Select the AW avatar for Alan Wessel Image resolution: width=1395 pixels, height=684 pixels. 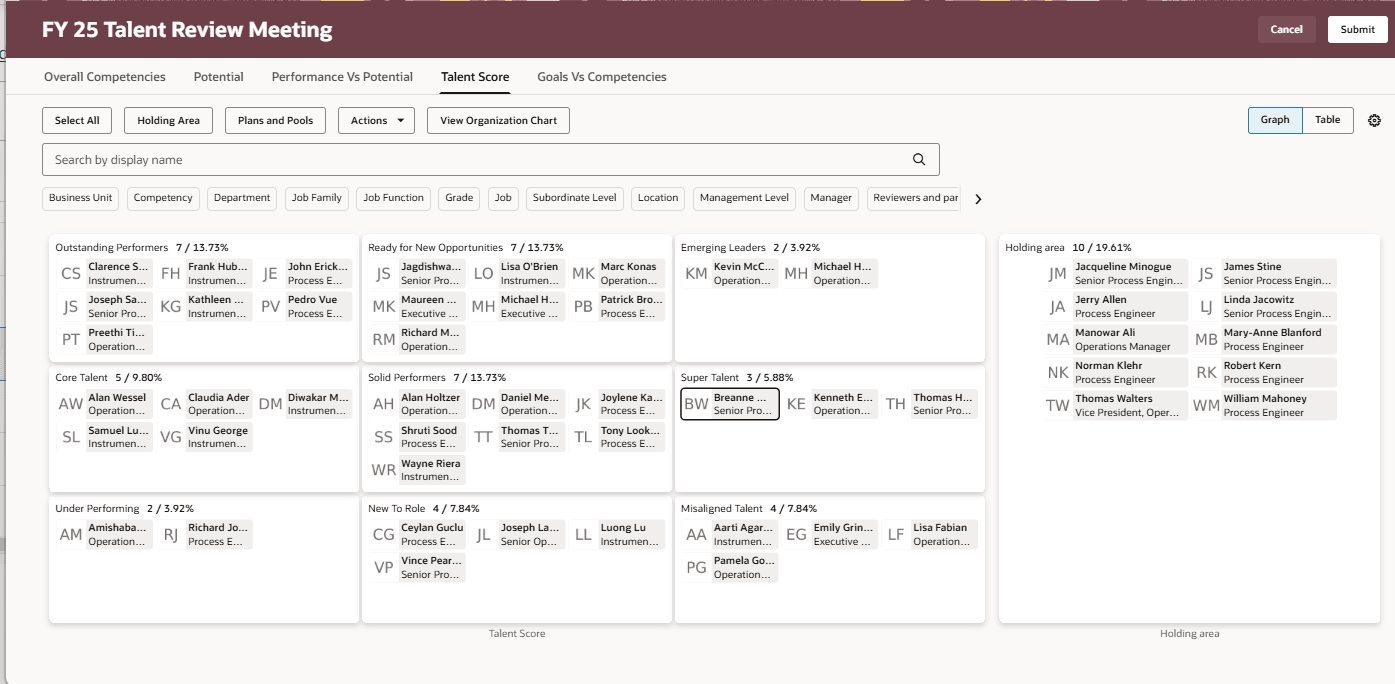tap(71, 405)
